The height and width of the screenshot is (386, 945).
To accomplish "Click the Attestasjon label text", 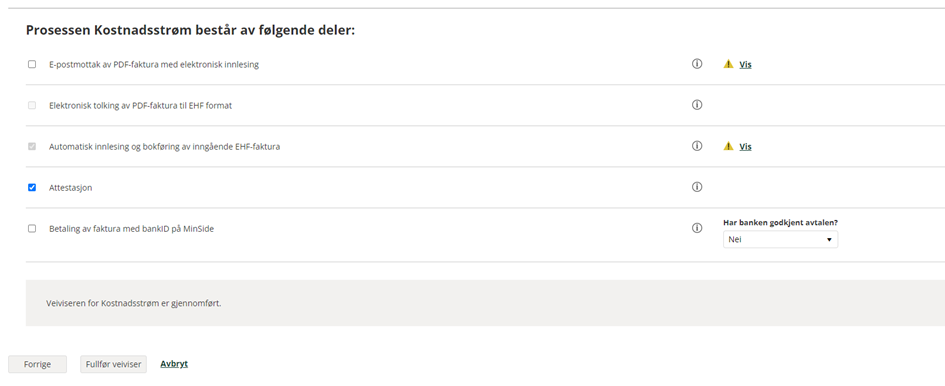I will (71, 188).
